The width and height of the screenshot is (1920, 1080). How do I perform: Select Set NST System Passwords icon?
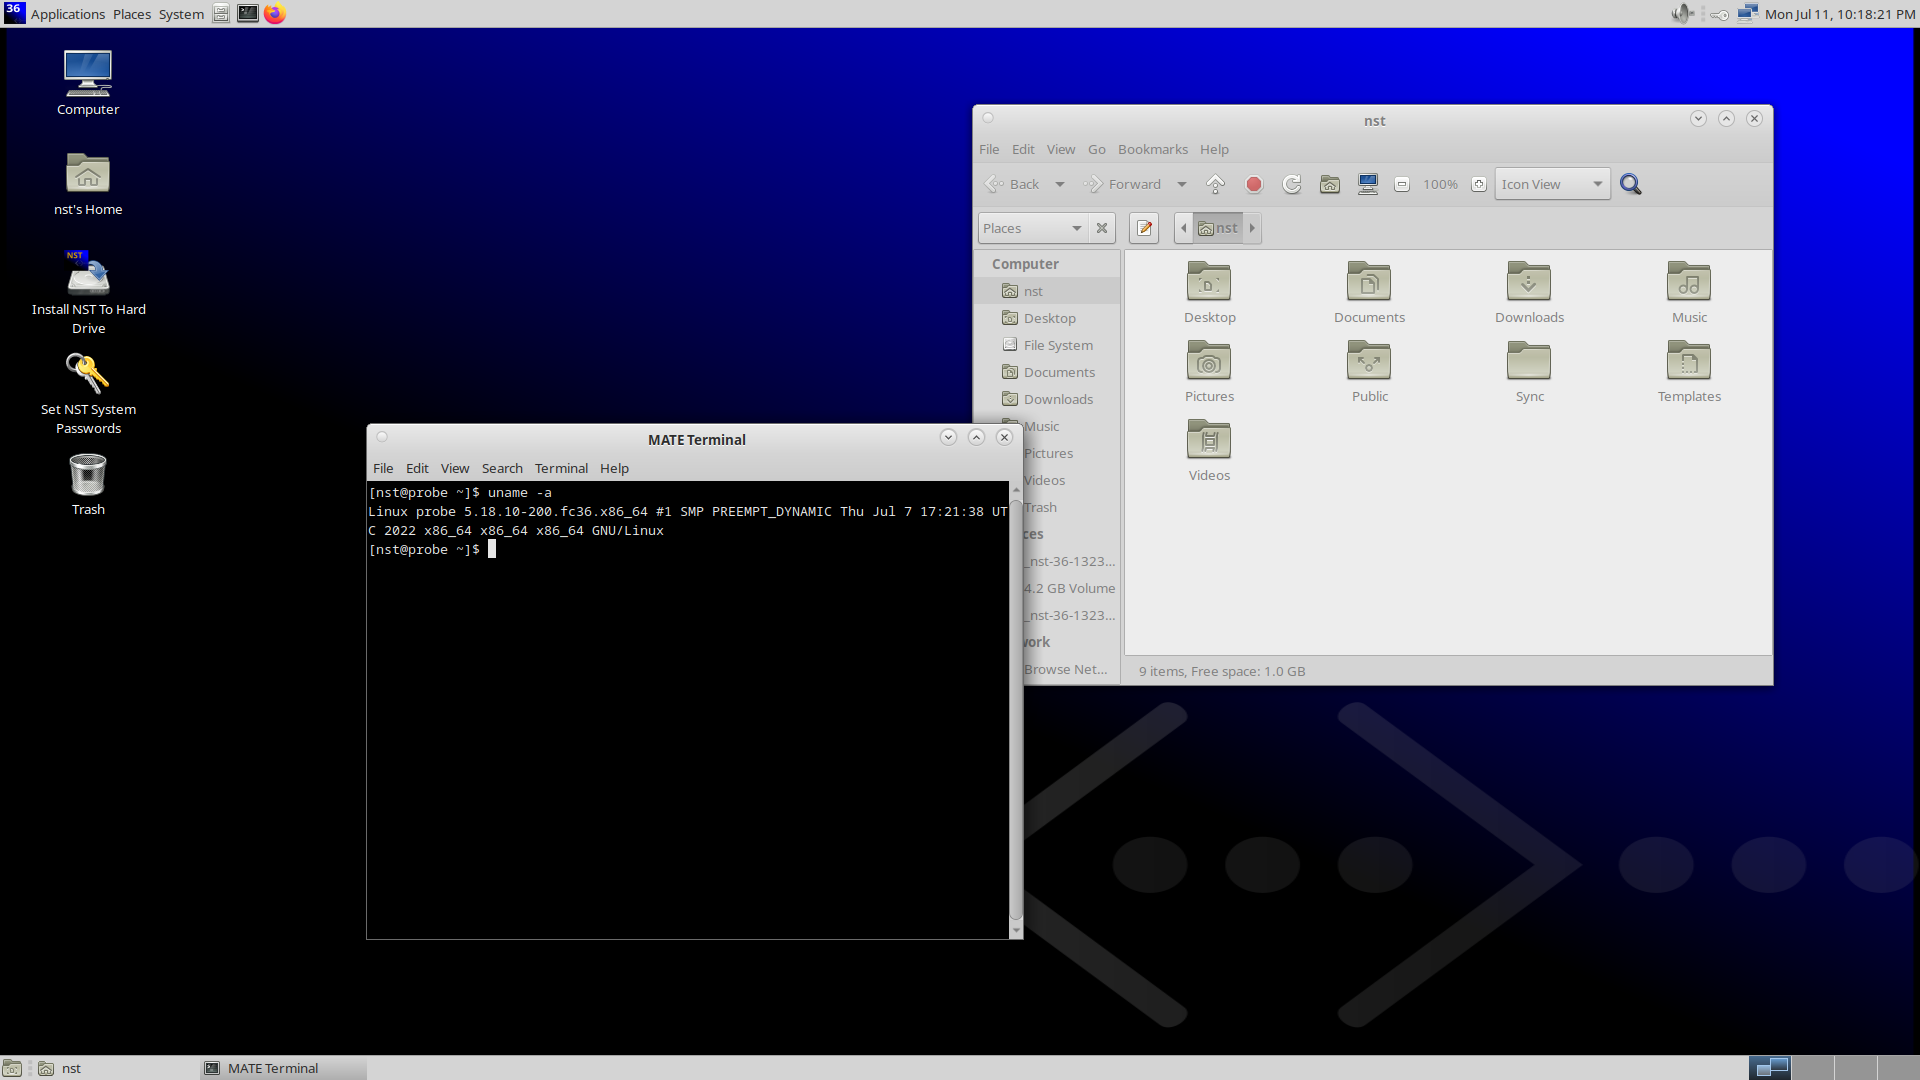tap(88, 393)
